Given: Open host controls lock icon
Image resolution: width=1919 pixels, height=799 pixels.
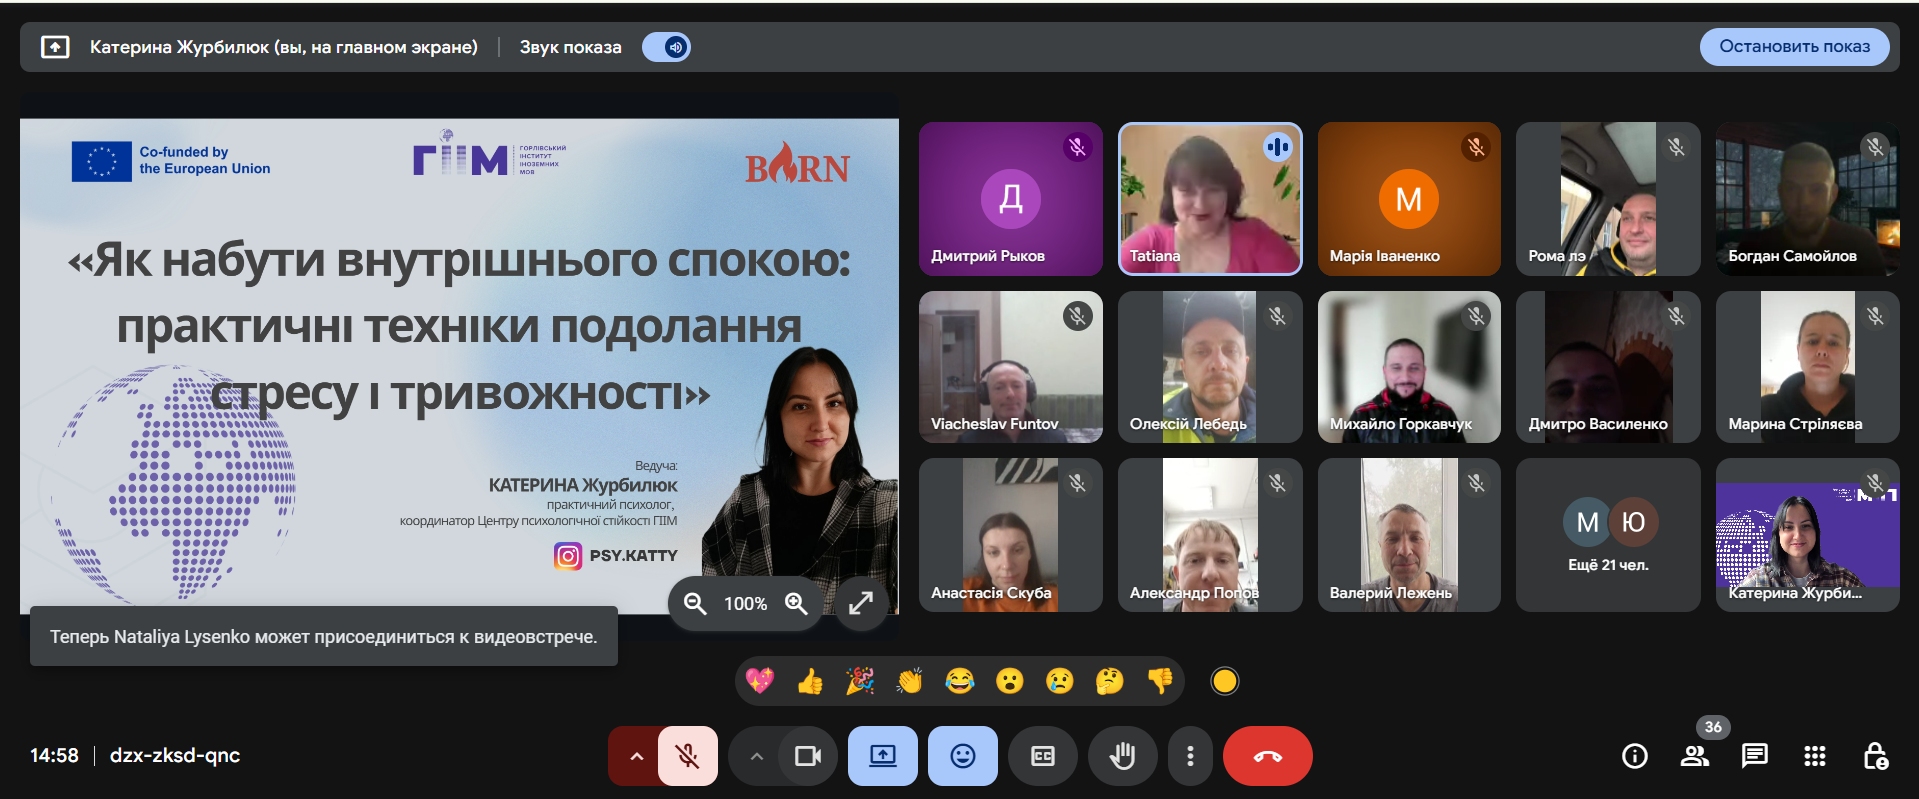Looking at the screenshot, I should pyautogui.click(x=1875, y=756).
